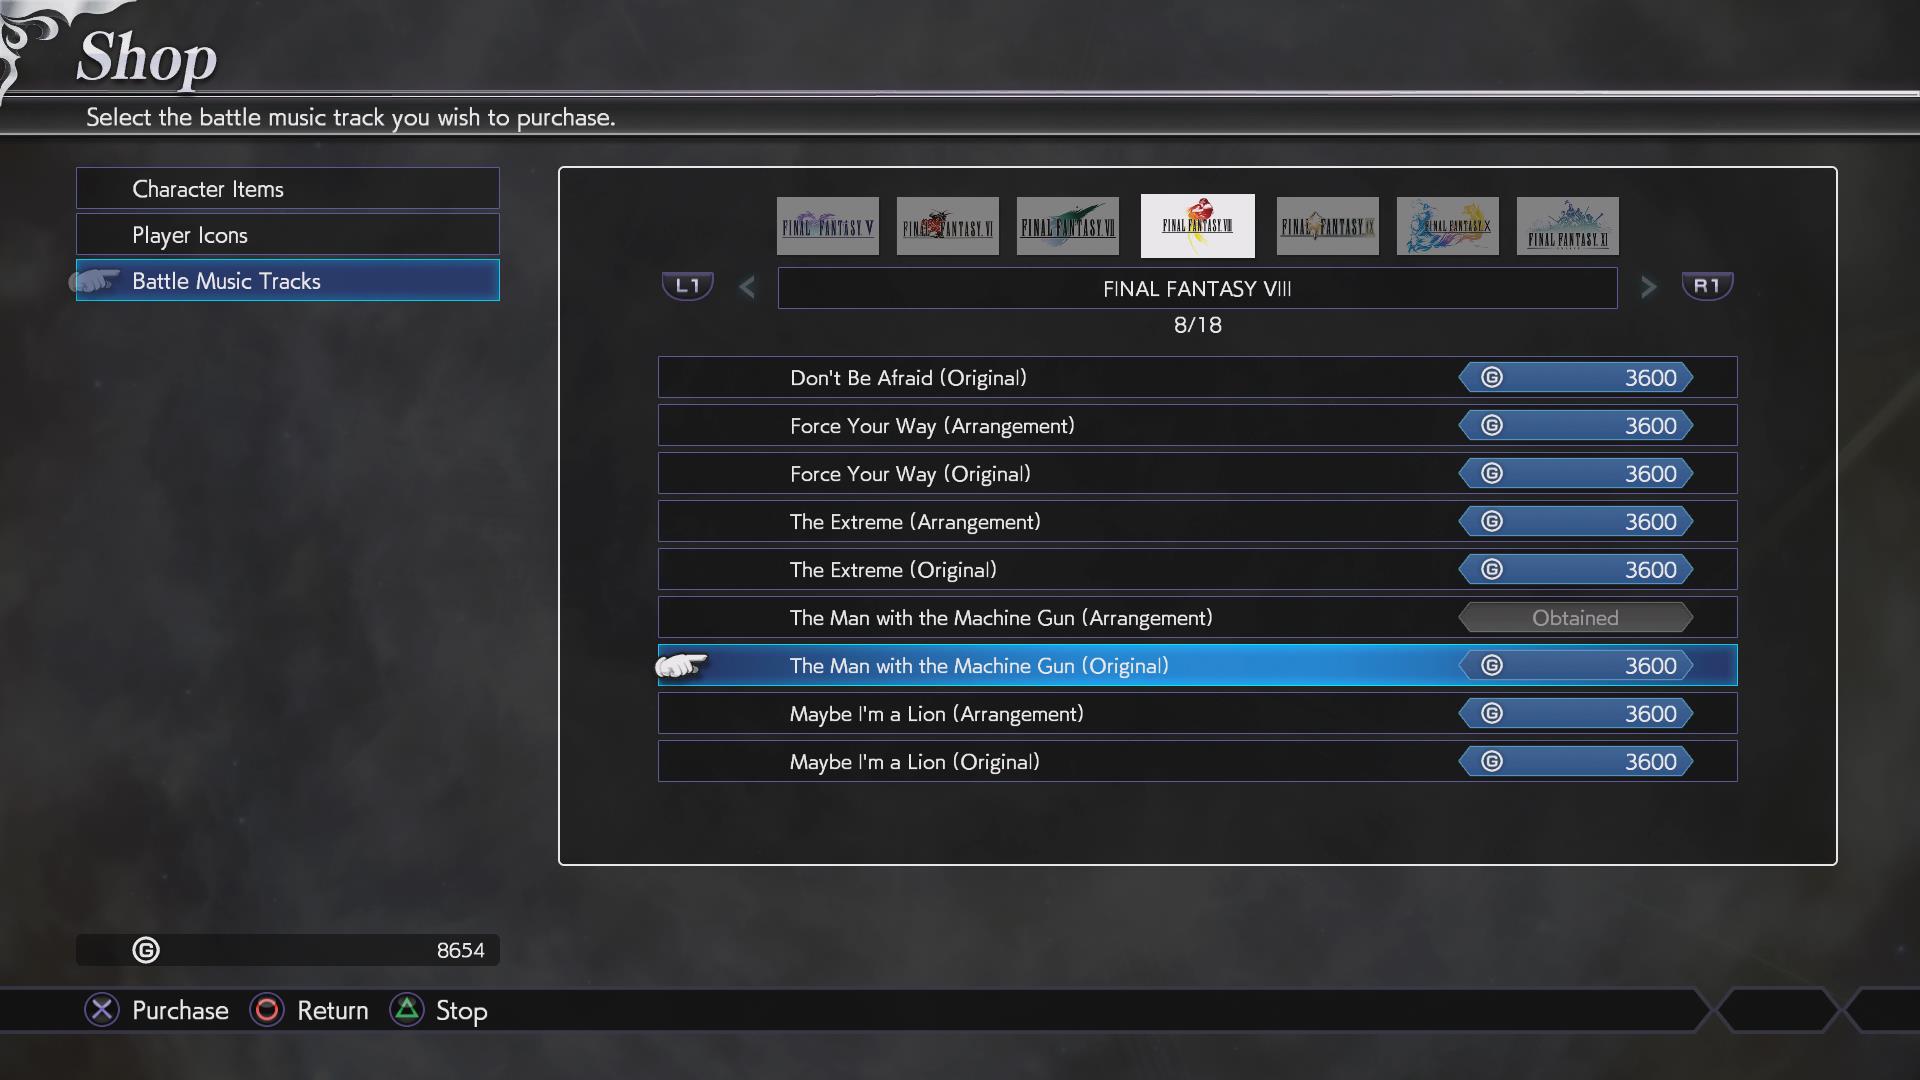Select Maybe I'm a Lion (Arrangement) track
This screenshot has width=1920, height=1080.
[1197, 713]
